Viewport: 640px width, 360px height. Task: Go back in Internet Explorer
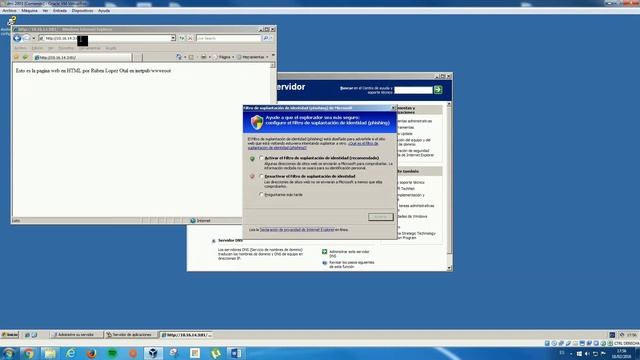(x=17, y=38)
